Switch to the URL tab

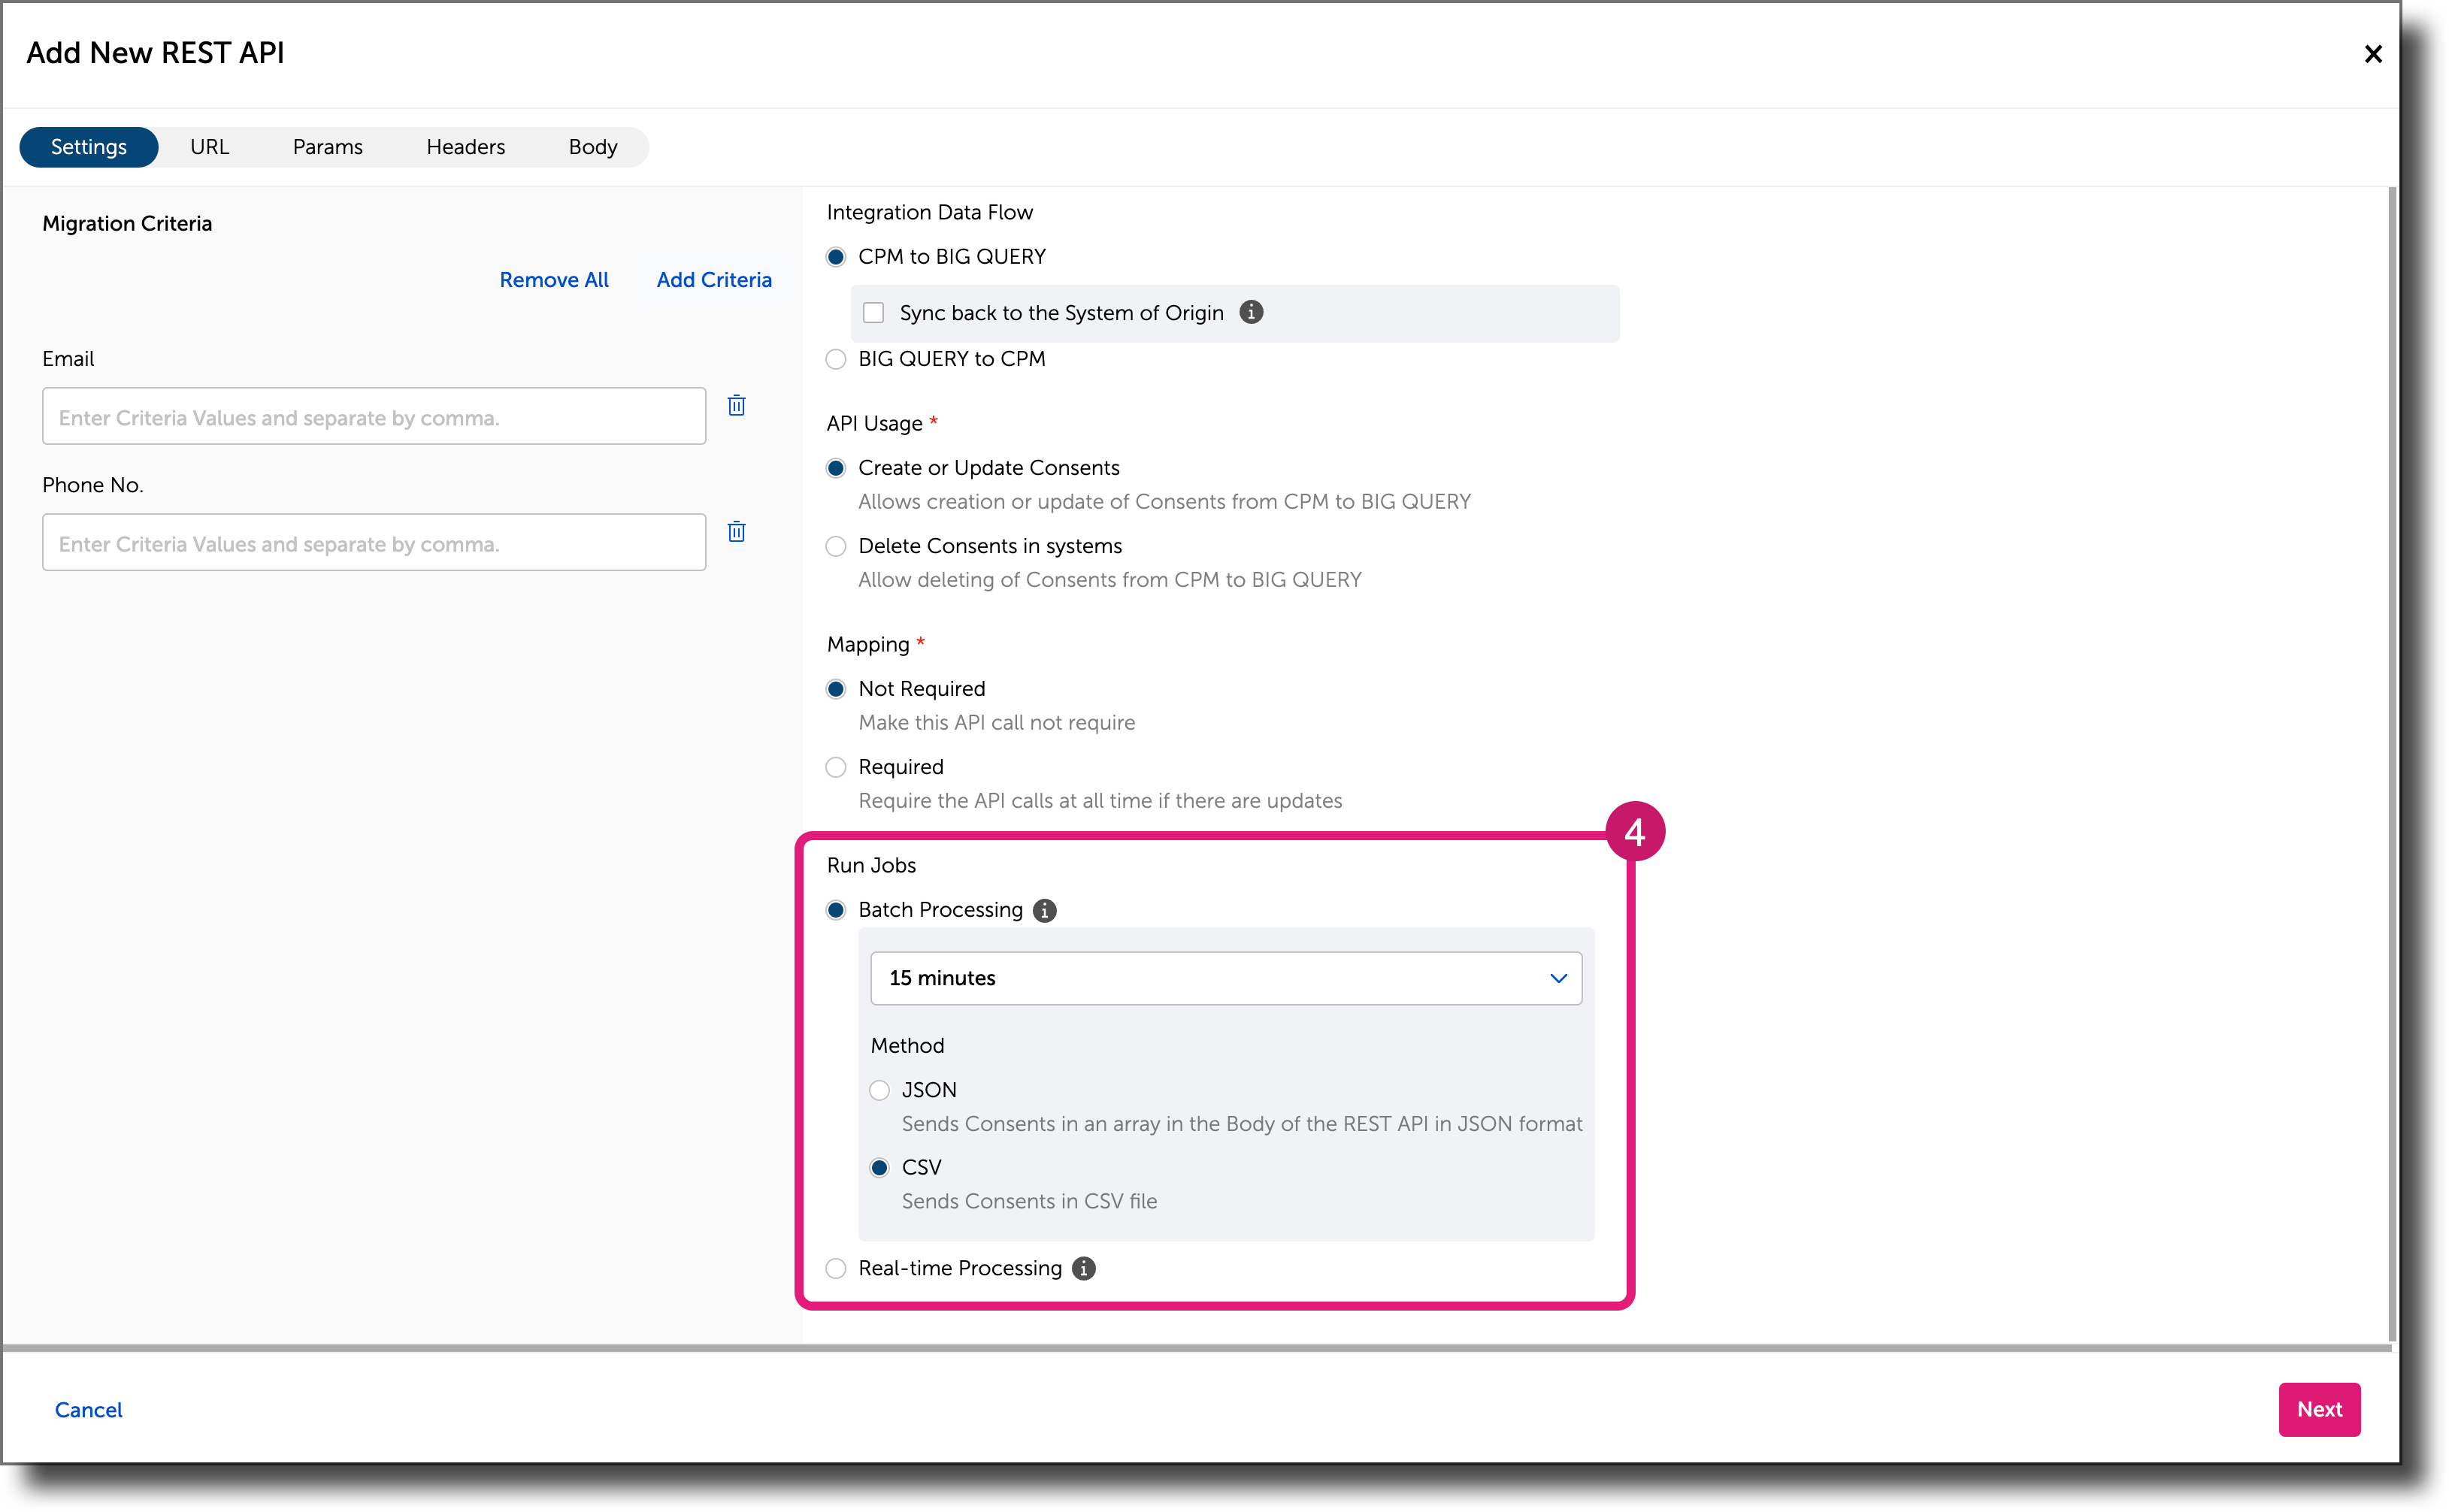coord(210,147)
